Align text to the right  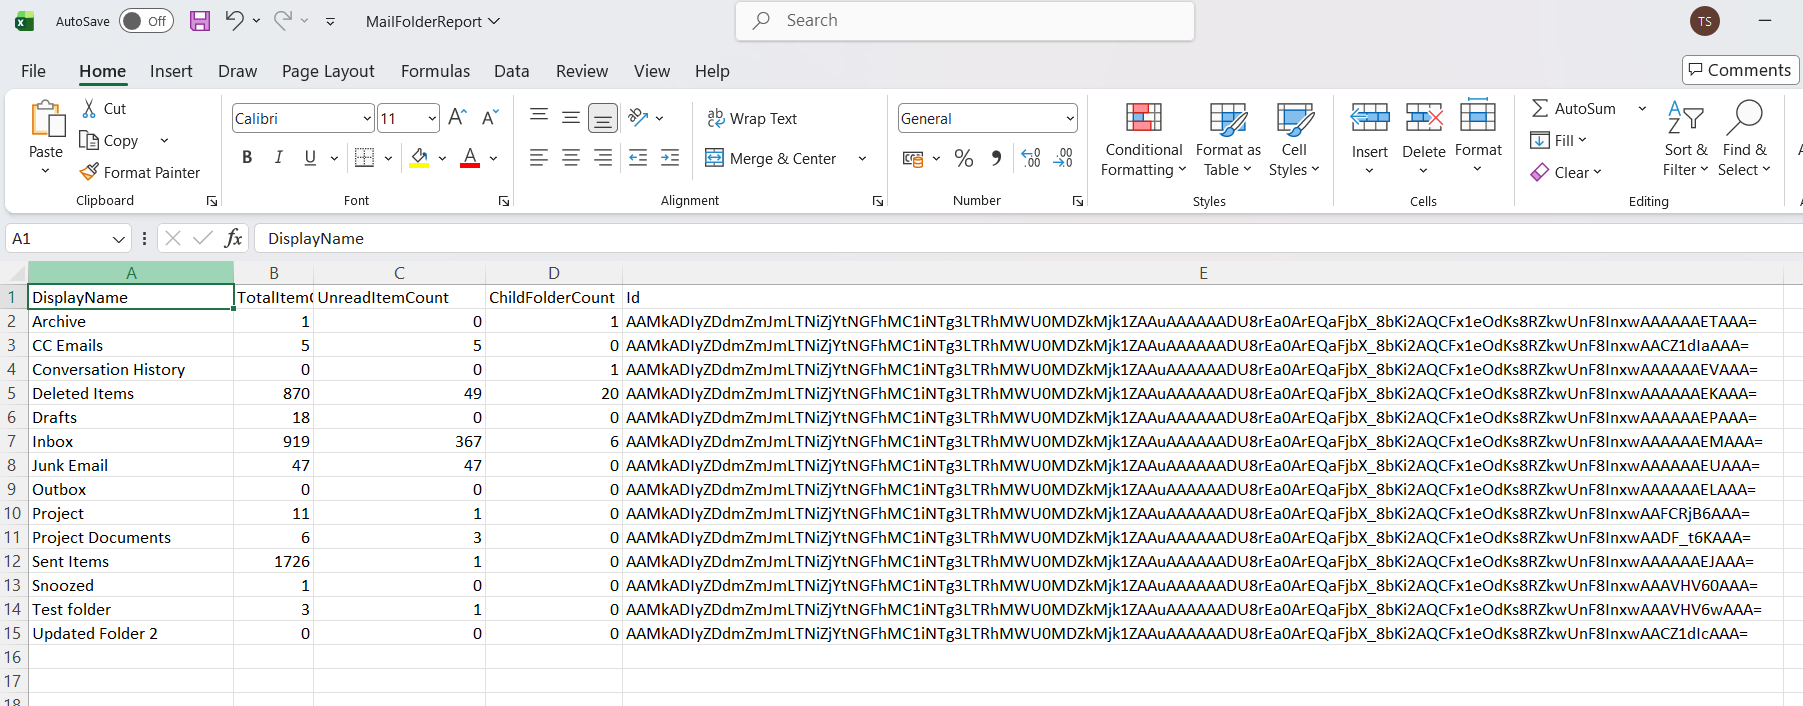pyautogui.click(x=603, y=158)
